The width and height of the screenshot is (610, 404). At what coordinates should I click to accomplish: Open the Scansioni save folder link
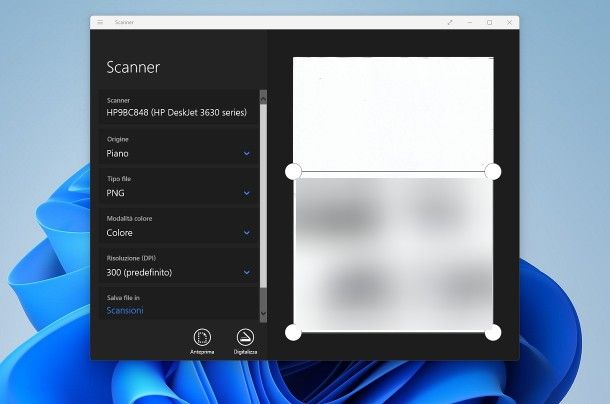pyautogui.click(x=125, y=310)
